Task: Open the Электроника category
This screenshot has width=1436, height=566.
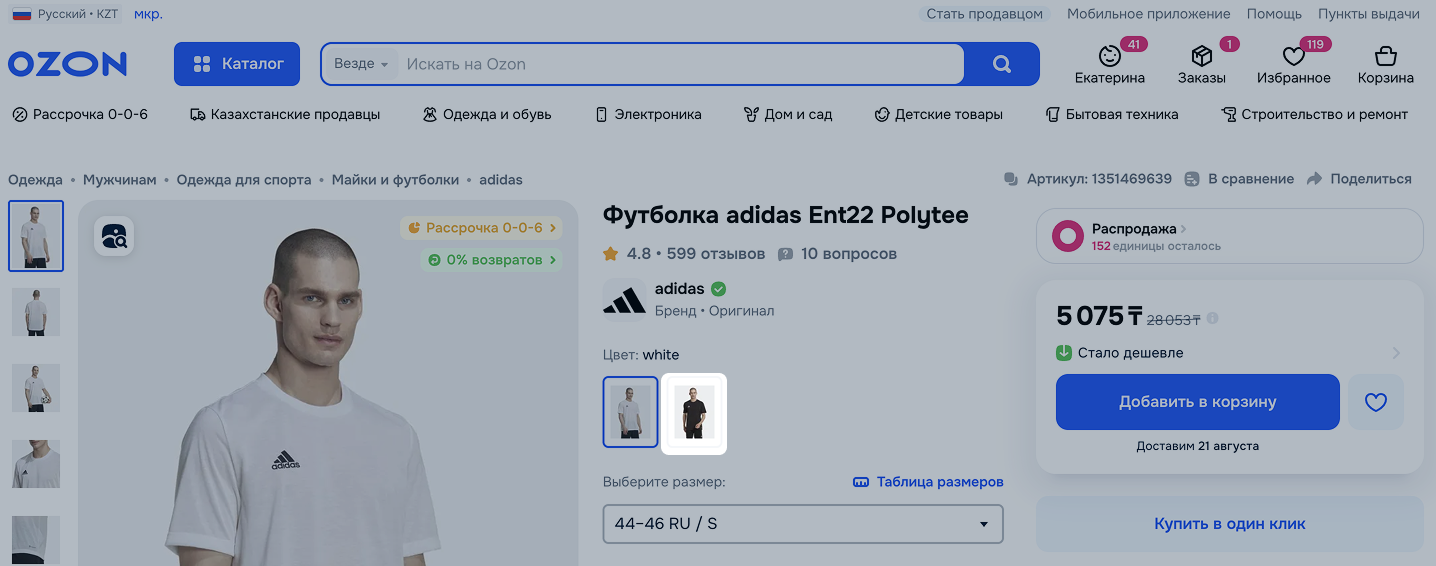Action: [x=648, y=114]
